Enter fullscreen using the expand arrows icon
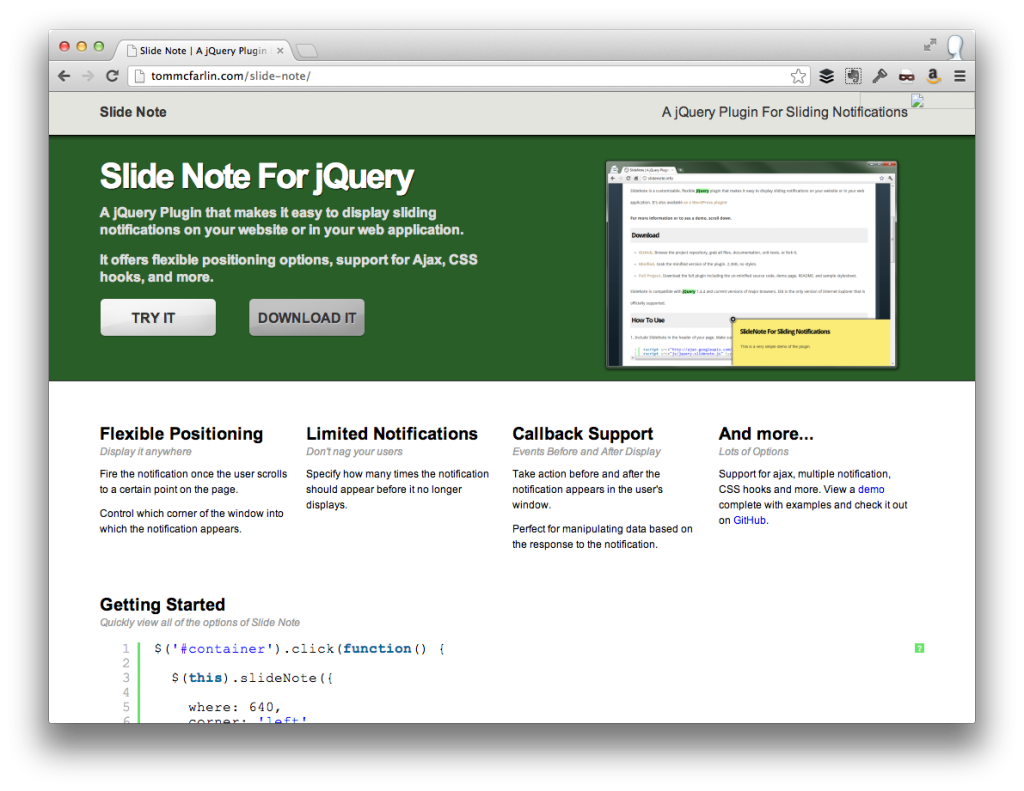The image size is (1024, 791). (930, 45)
